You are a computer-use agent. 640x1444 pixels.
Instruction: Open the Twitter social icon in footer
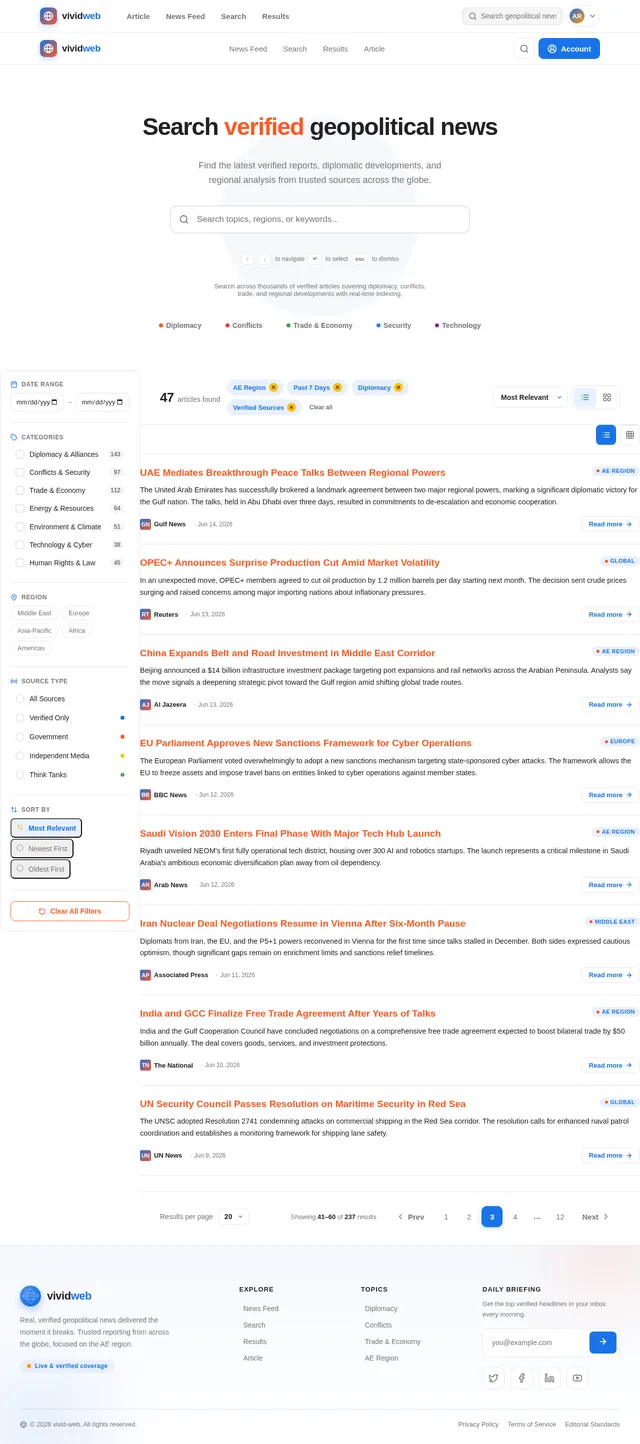pyautogui.click(x=493, y=1378)
